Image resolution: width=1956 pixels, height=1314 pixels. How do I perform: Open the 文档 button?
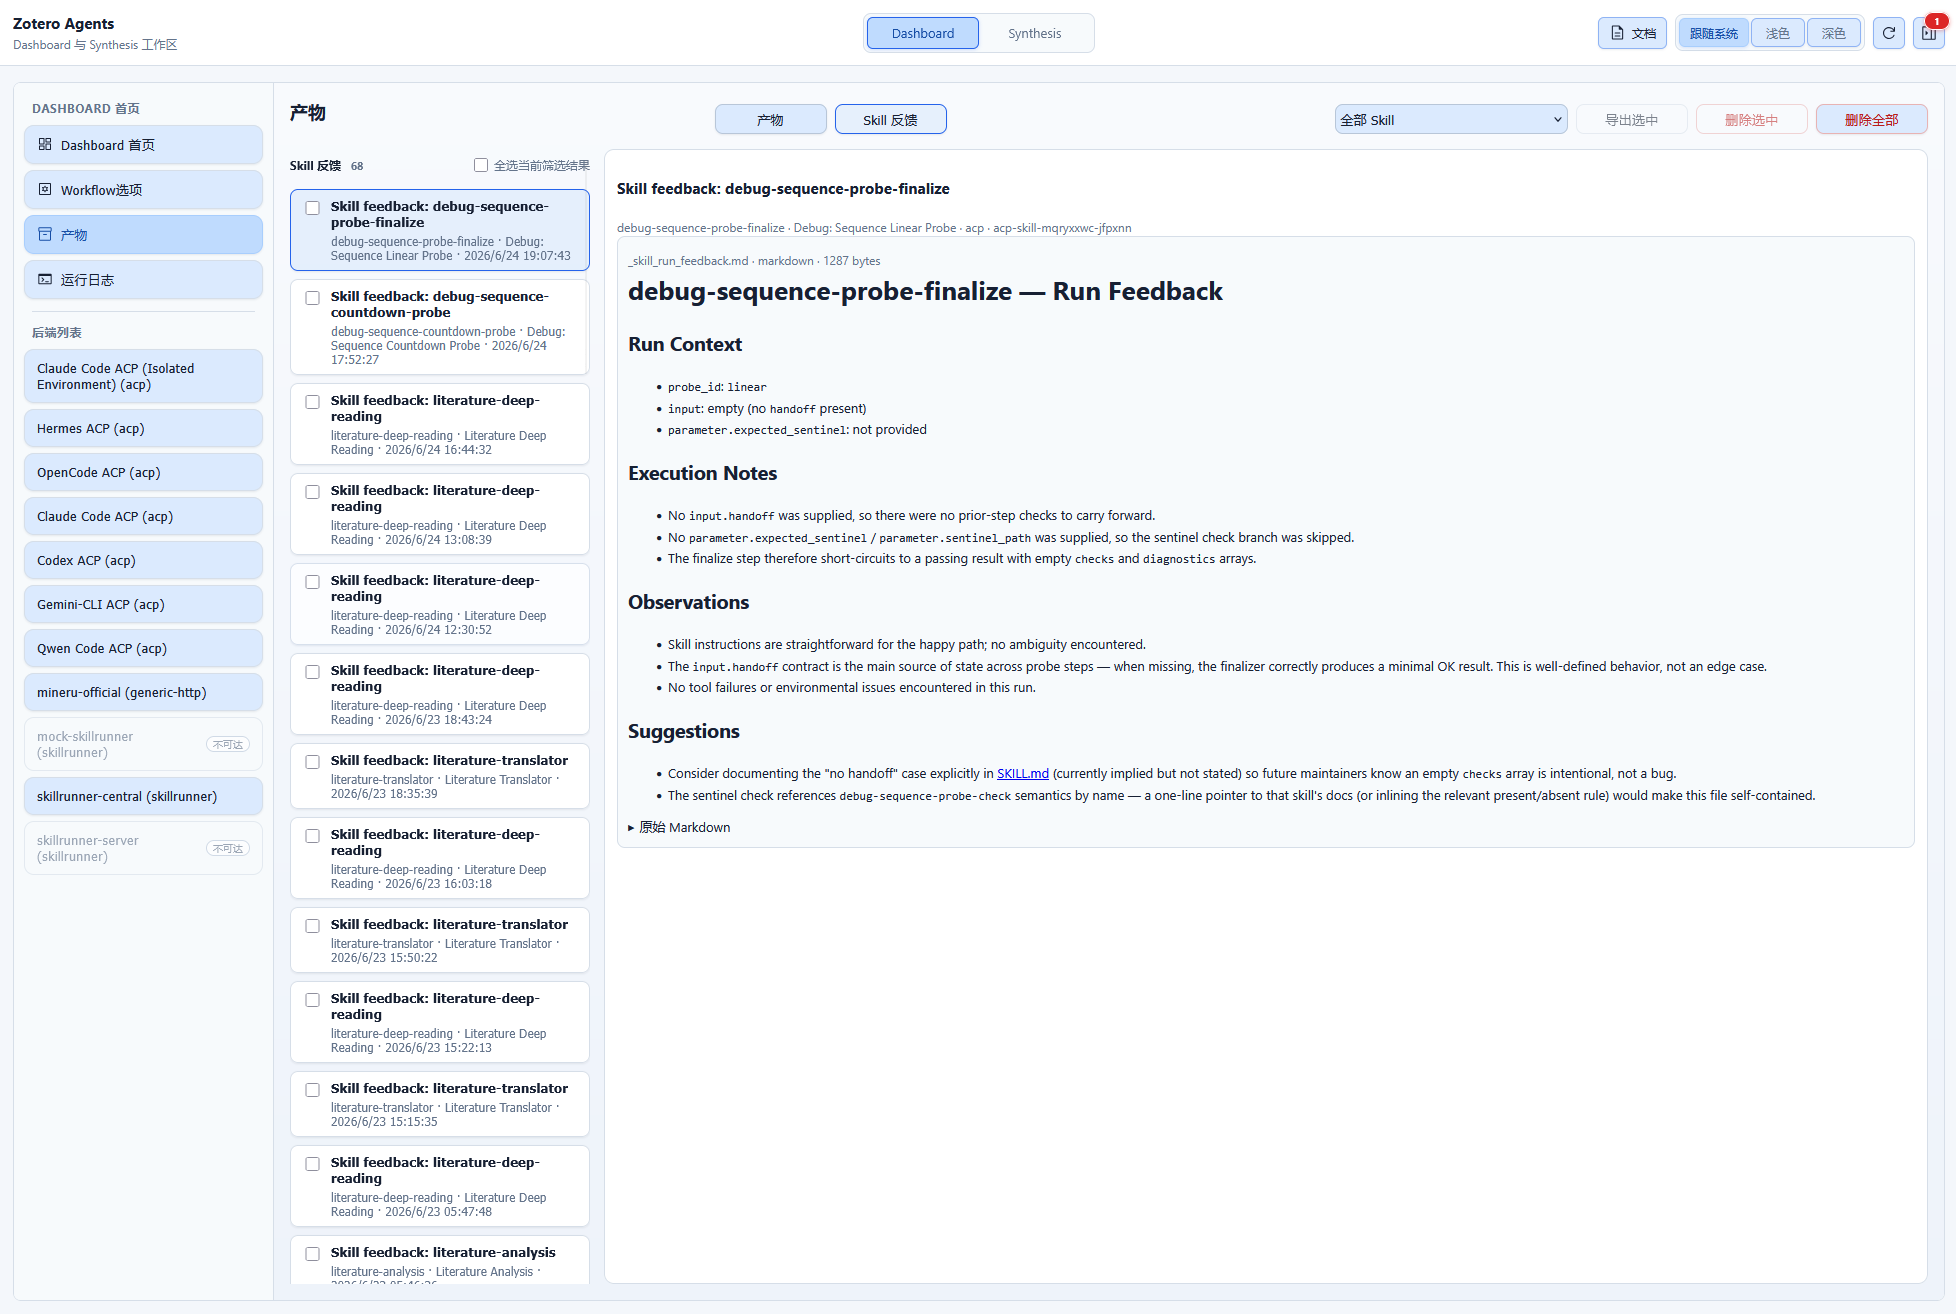click(1632, 33)
